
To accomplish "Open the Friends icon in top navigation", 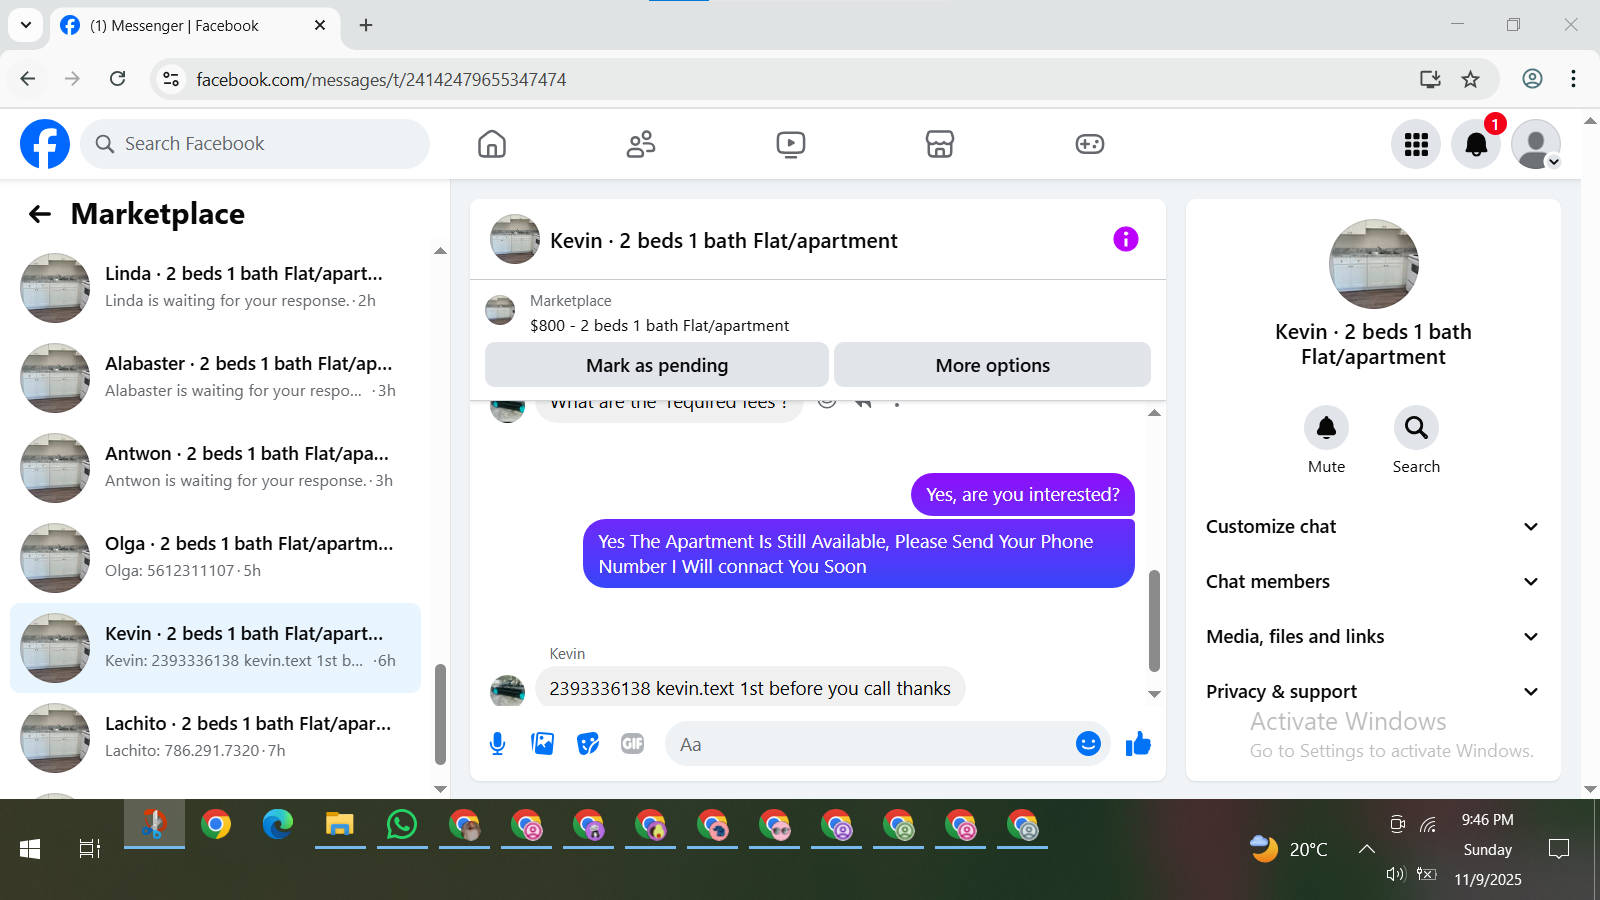I will (x=641, y=144).
